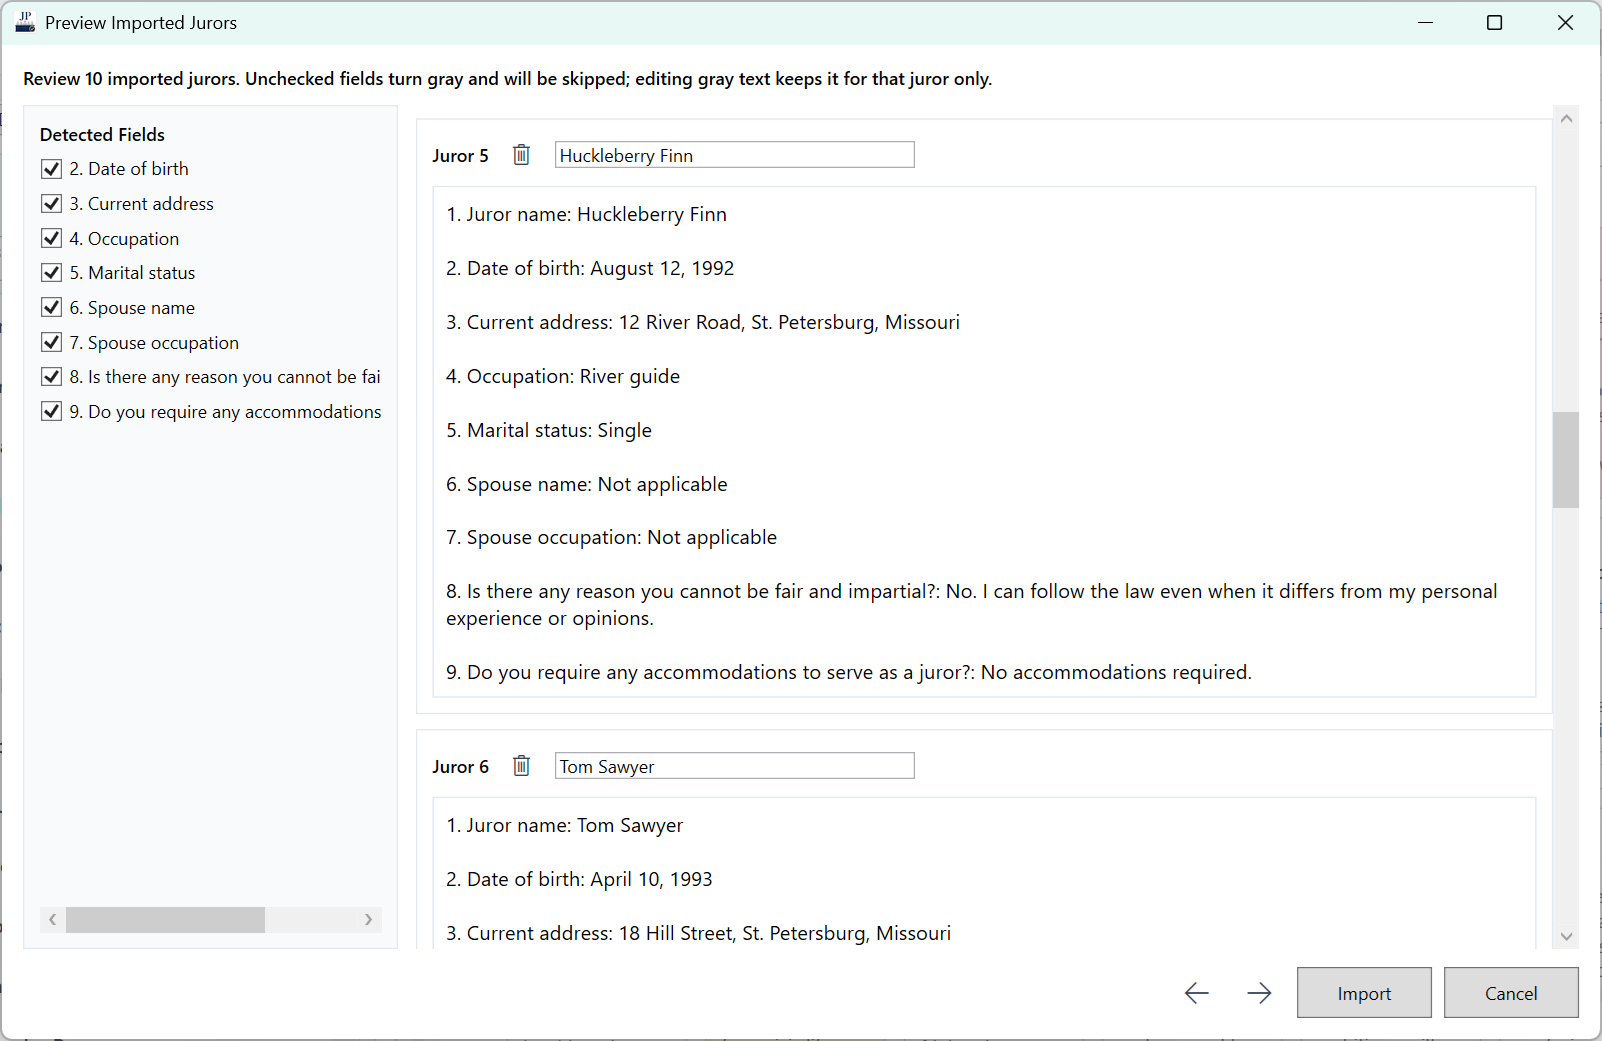Toggle the Occupation field checkbox

coord(52,238)
